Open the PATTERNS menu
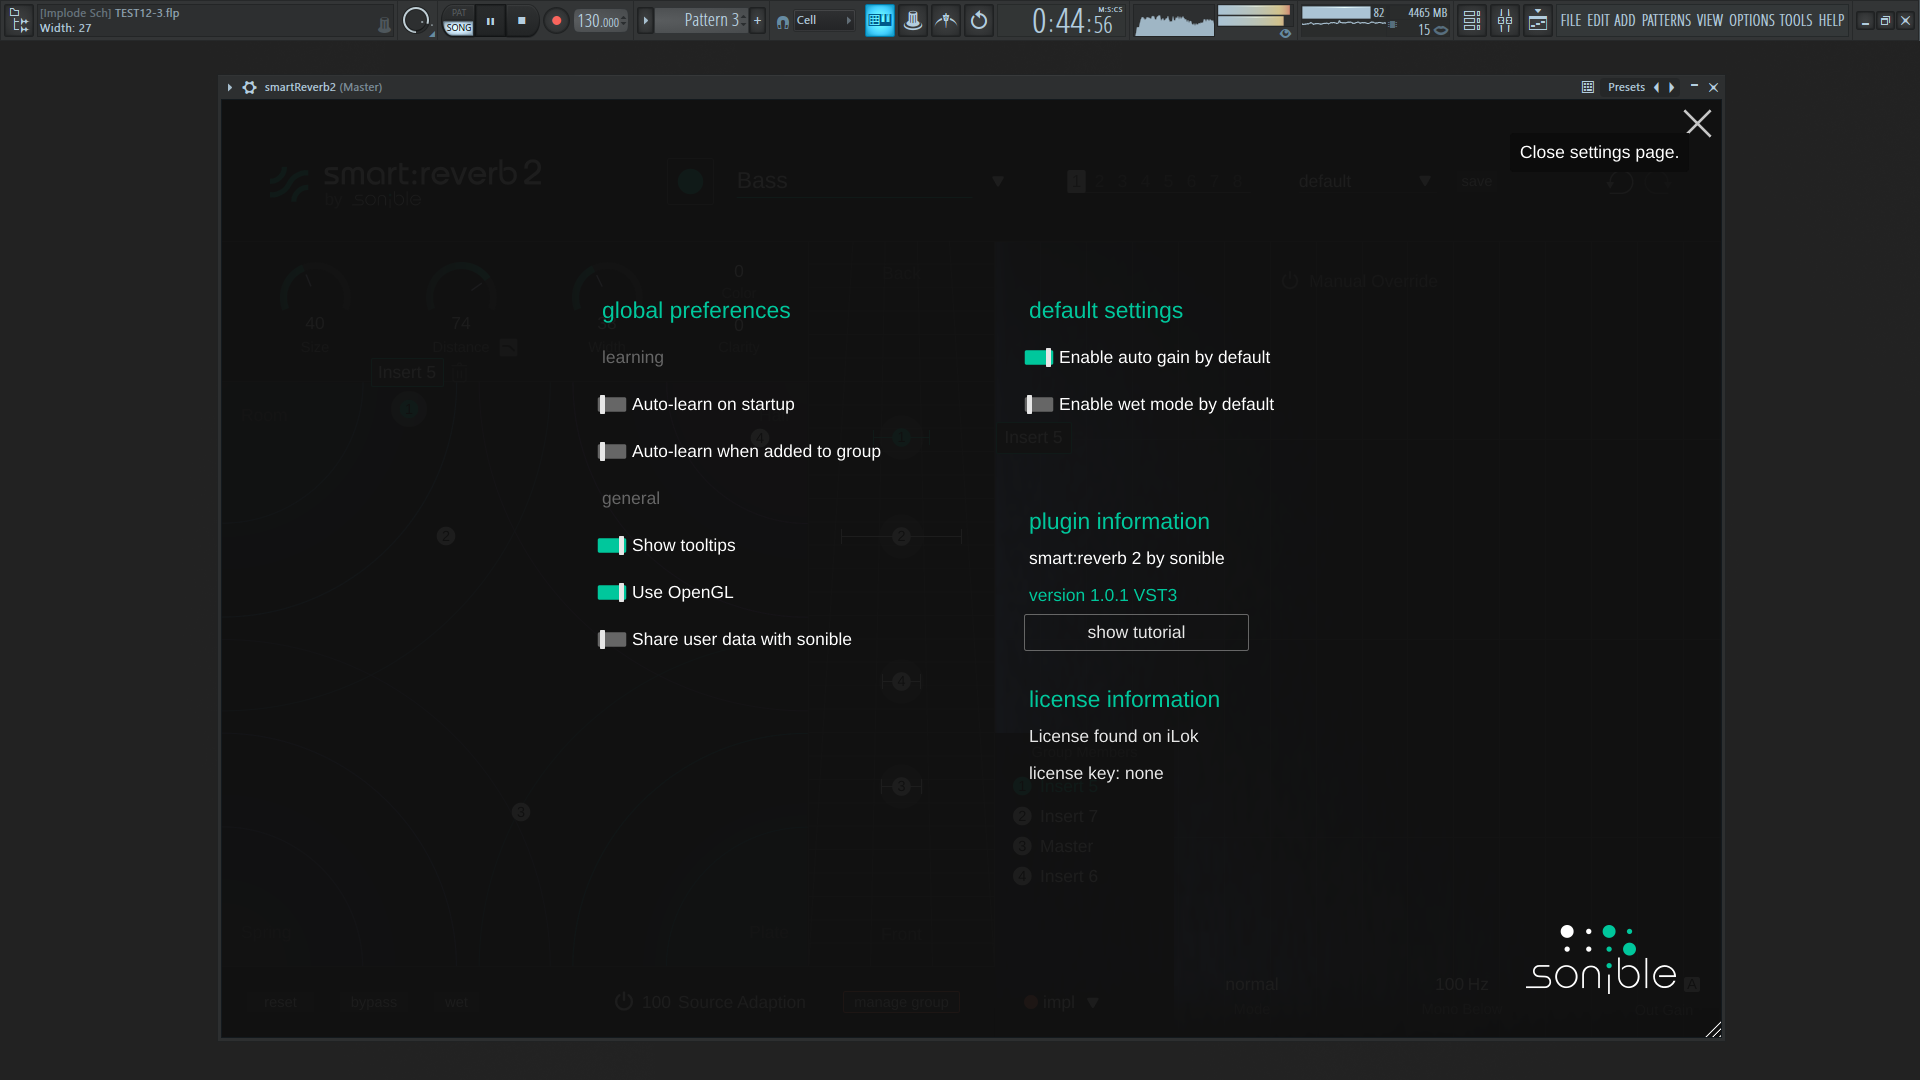The width and height of the screenshot is (1920, 1080). point(1666,20)
